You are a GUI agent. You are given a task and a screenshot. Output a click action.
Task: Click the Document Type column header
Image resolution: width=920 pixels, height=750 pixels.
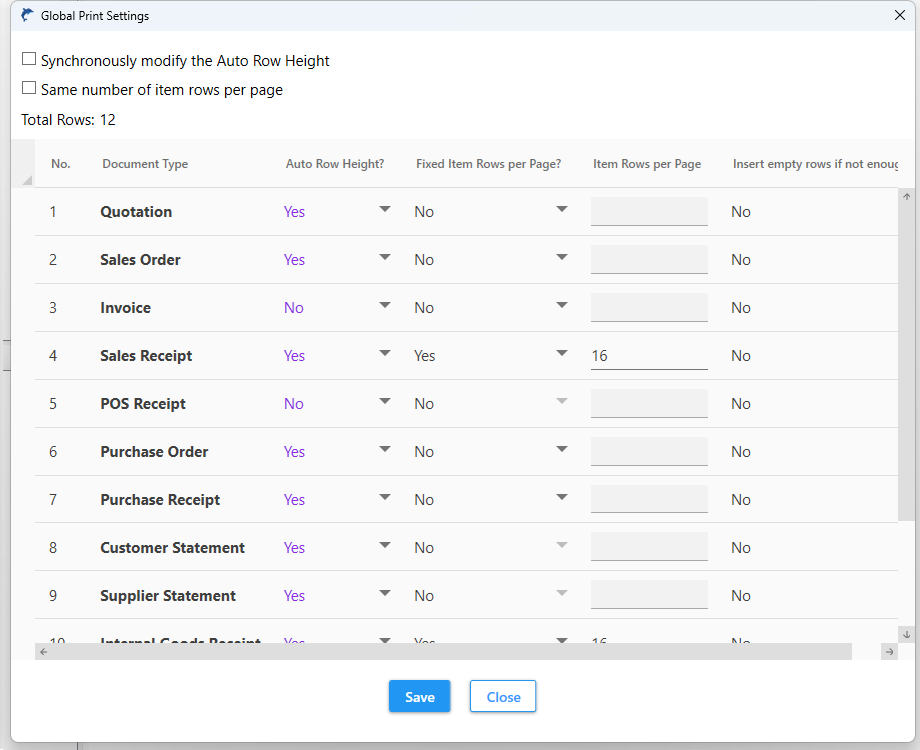point(145,164)
